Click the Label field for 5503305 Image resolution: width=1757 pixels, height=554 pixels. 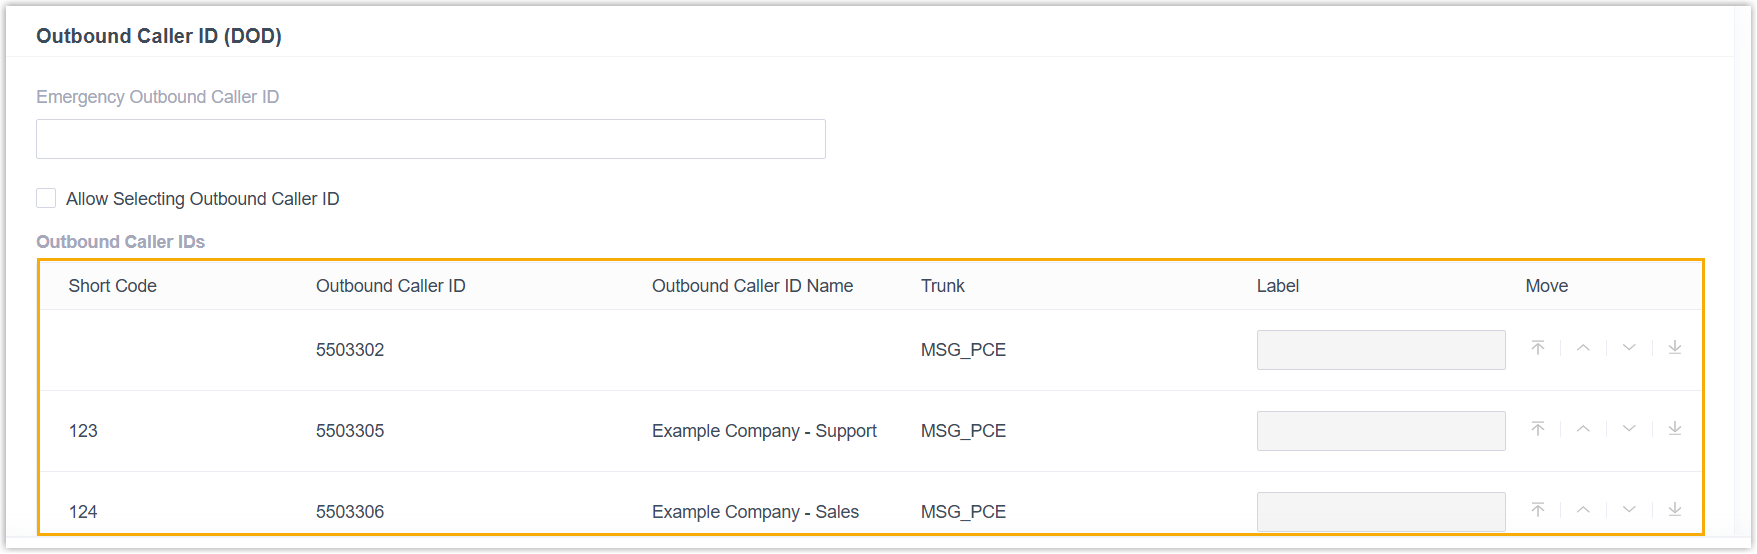point(1380,431)
